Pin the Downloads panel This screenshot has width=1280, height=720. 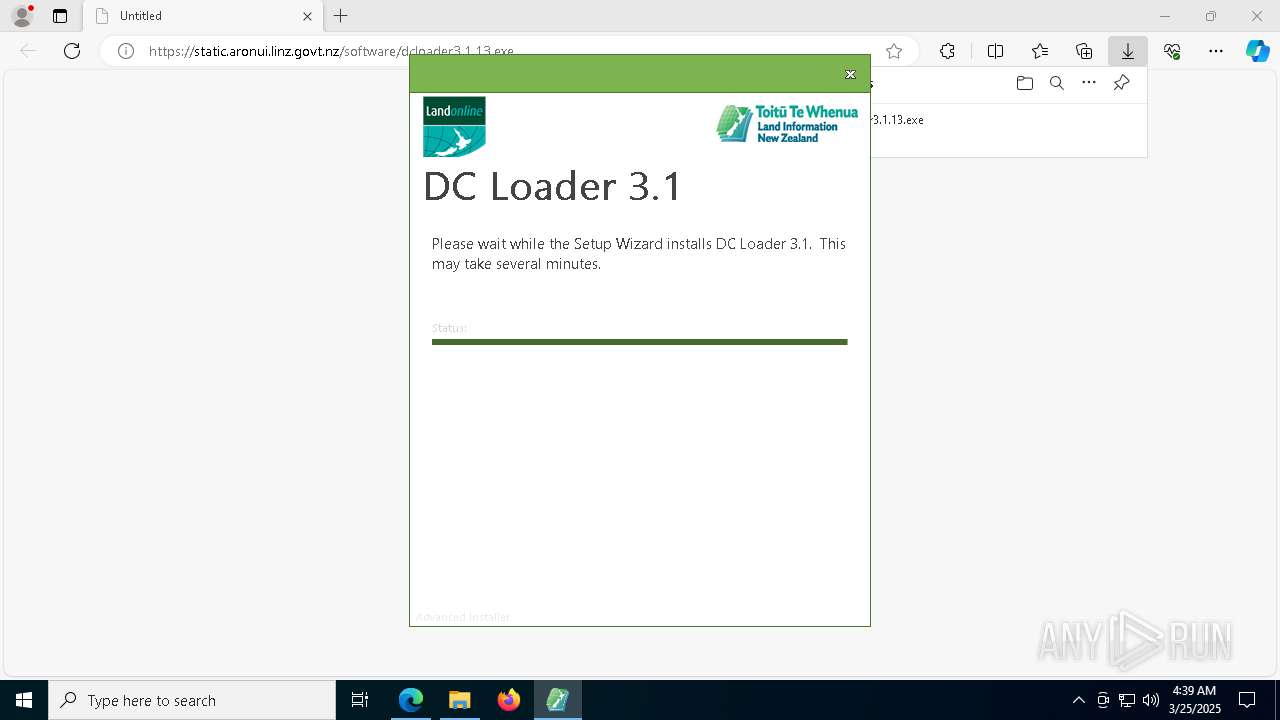(1121, 83)
